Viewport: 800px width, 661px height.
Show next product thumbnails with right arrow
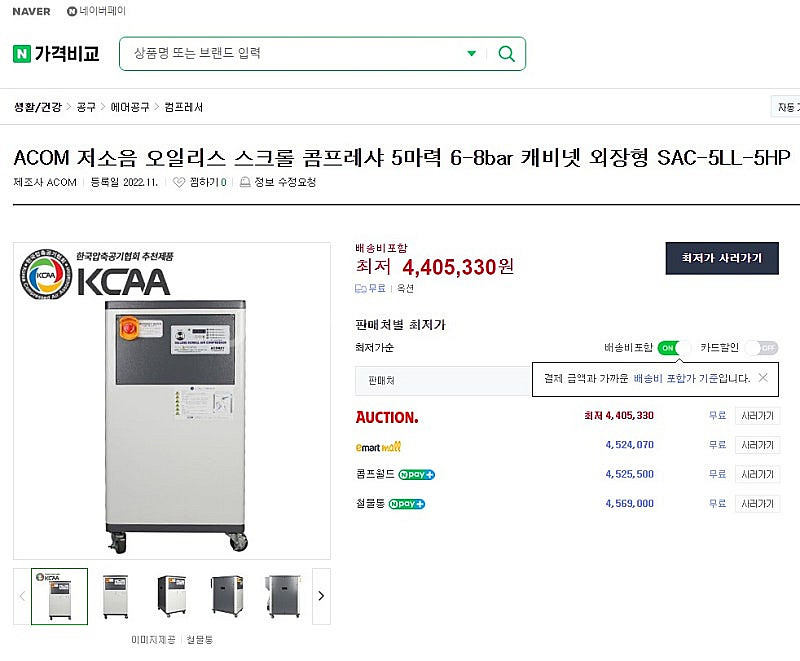pos(321,596)
